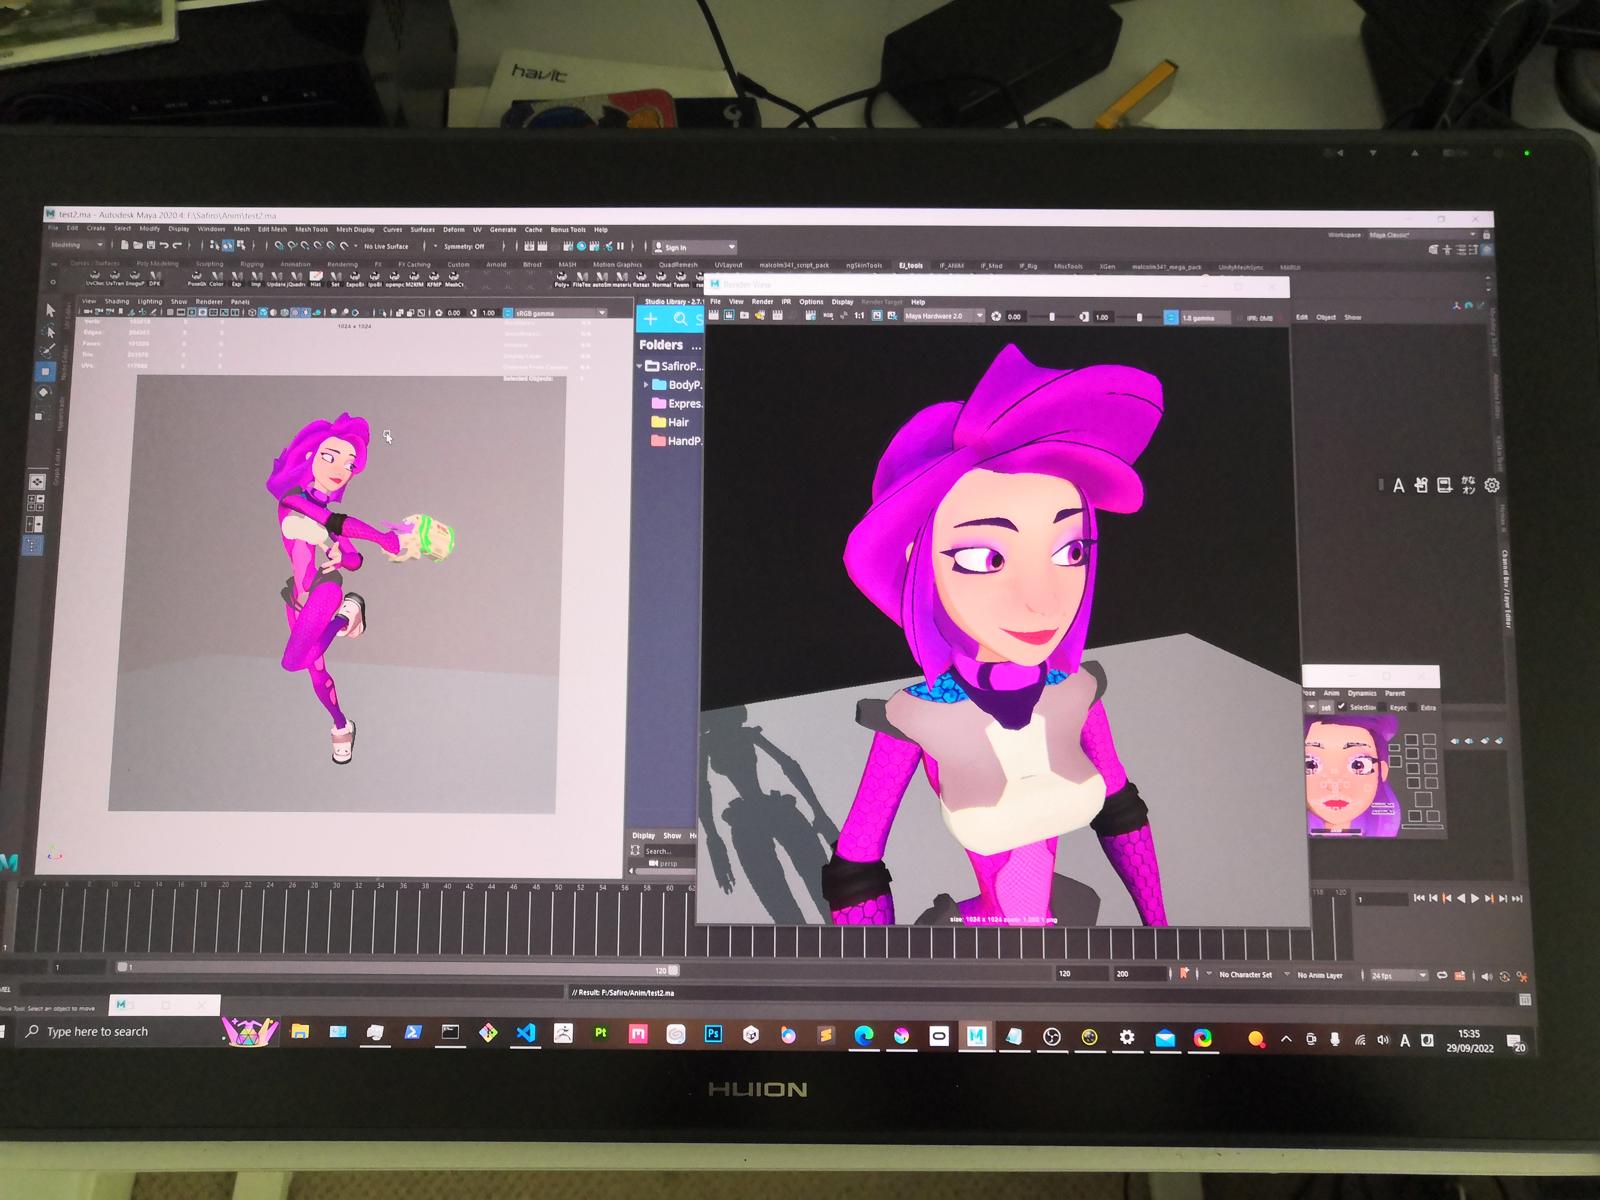Go to start of playback range

pos(1418,899)
